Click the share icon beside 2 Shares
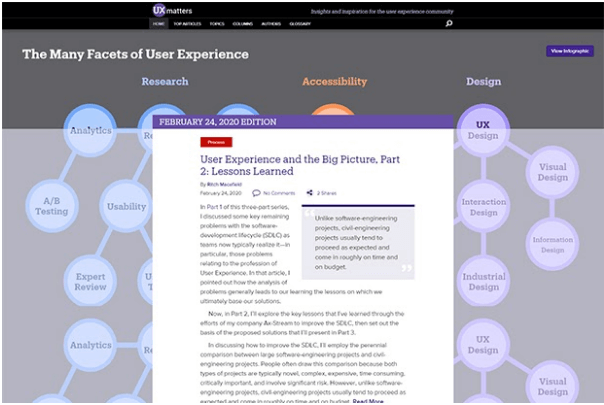 click(309, 192)
